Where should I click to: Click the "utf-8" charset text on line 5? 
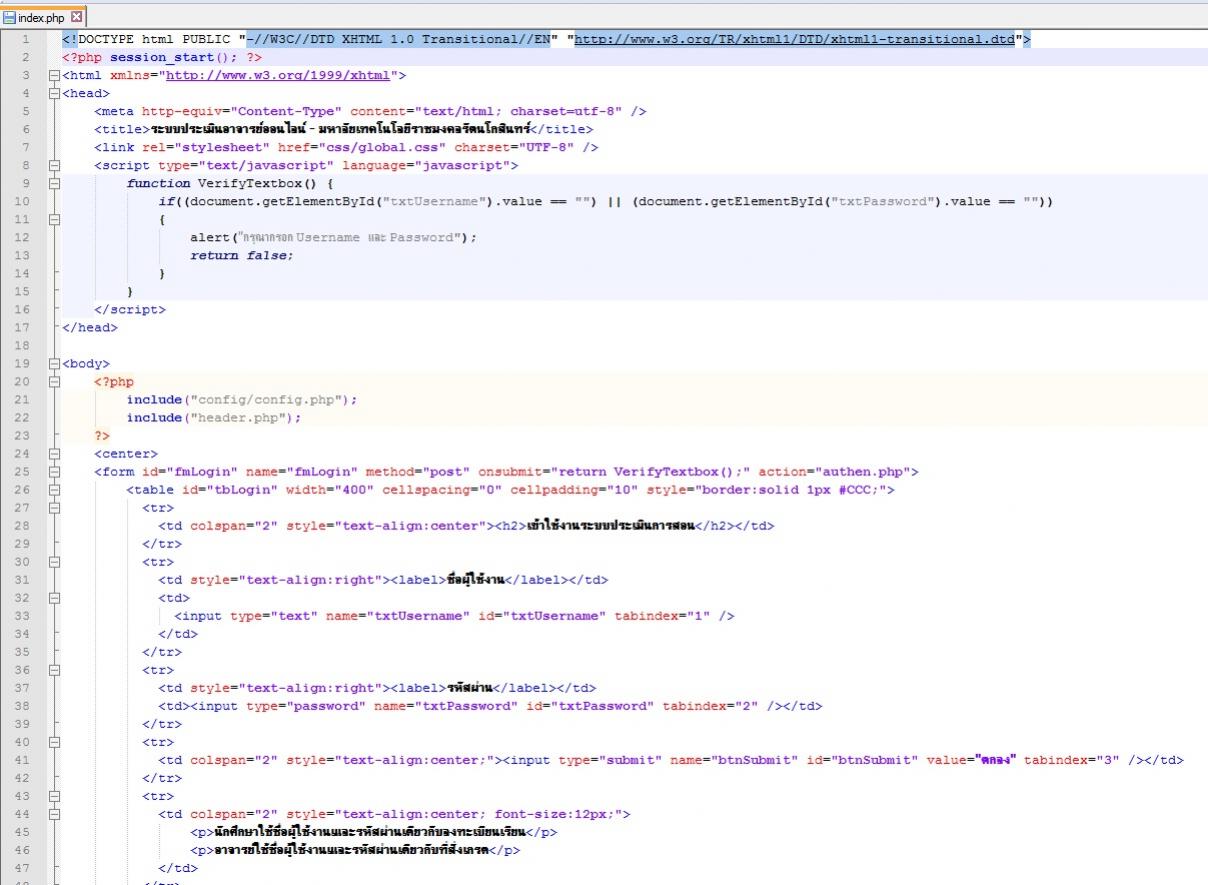coord(594,111)
